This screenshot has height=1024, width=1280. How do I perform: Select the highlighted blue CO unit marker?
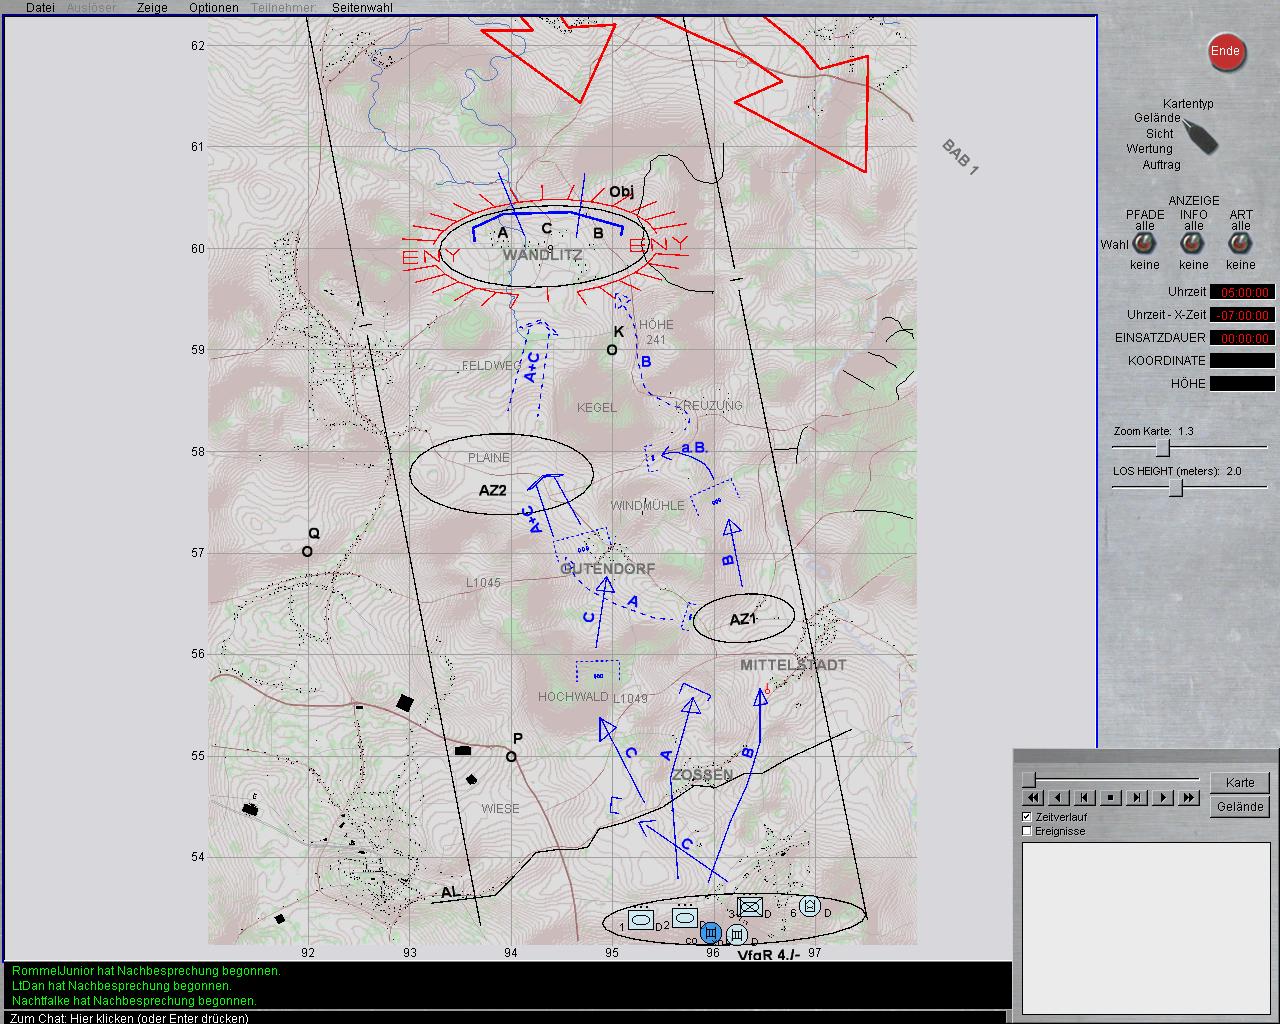(711, 933)
